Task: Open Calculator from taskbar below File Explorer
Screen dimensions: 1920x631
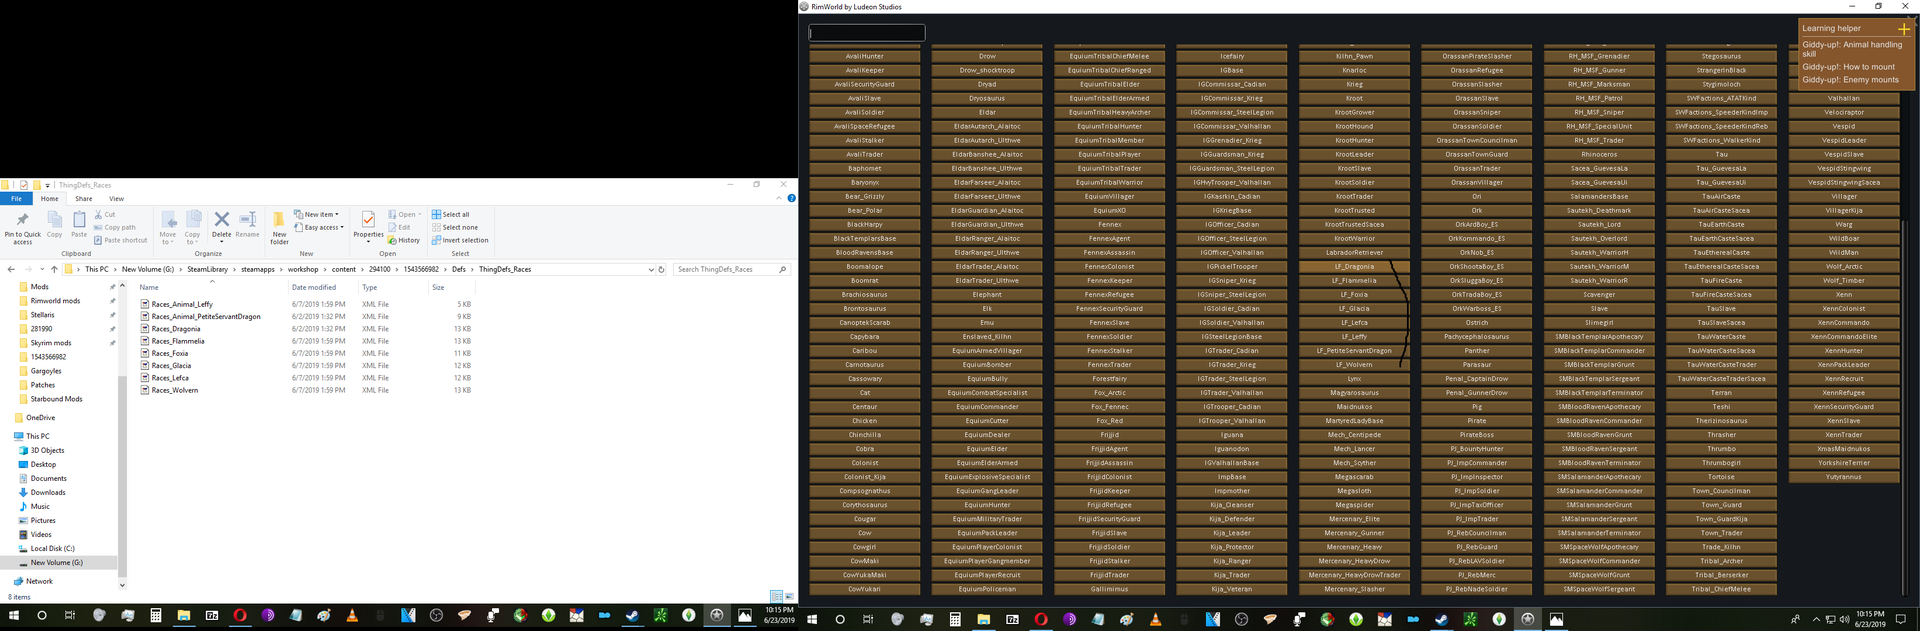Action: point(156,615)
